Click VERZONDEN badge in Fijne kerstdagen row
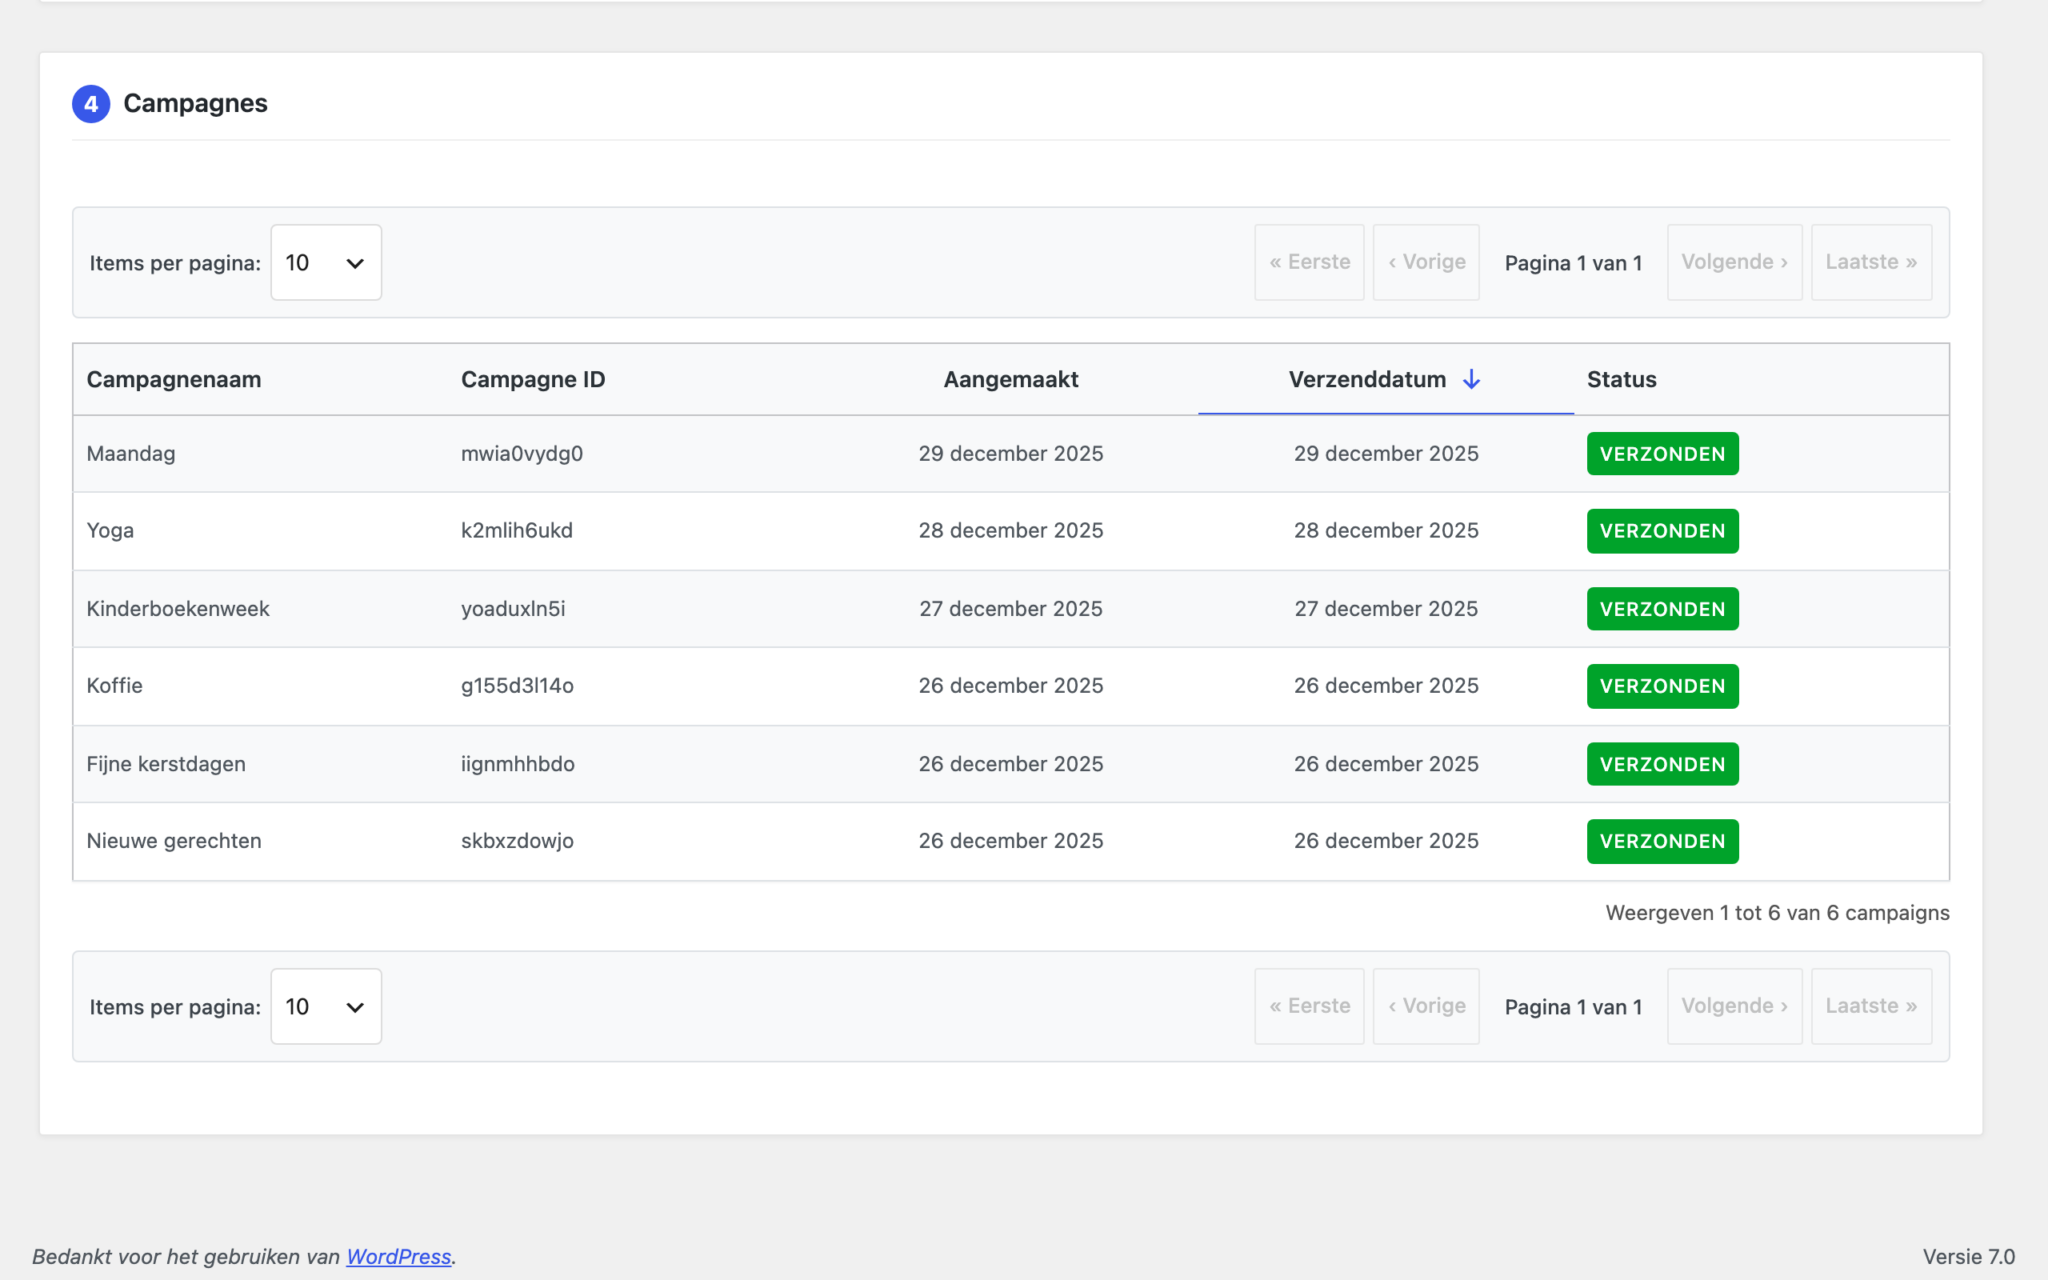The height and width of the screenshot is (1280, 2048). tap(1662, 763)
